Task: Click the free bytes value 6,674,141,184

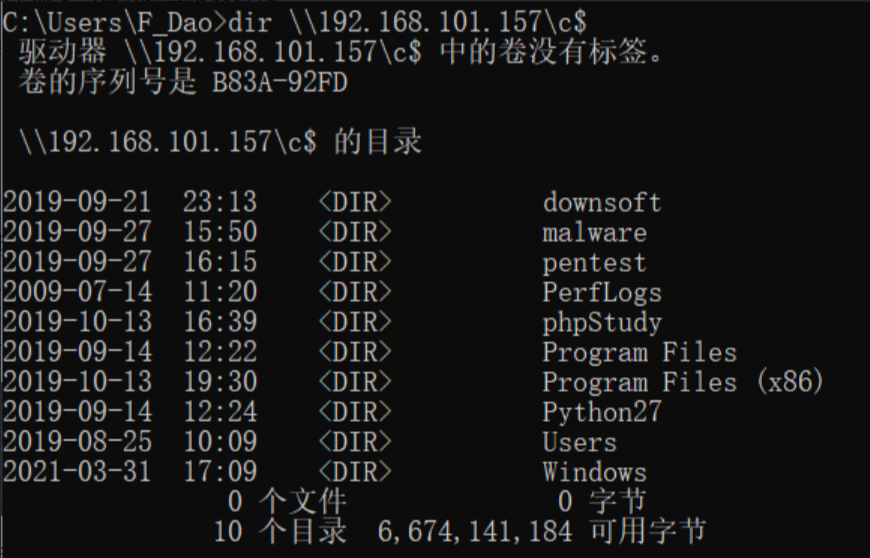Action: (x=474, y=531)
